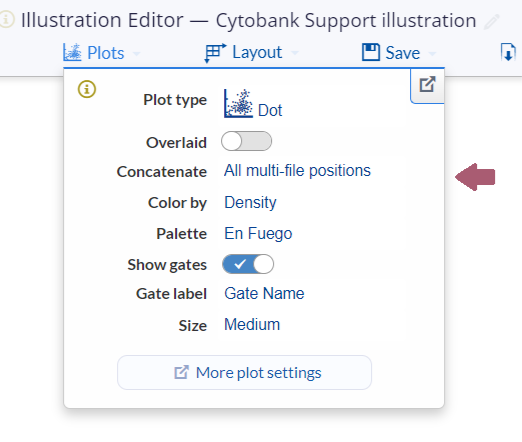Change the Medium plot size setting

[x=252, y=324]
